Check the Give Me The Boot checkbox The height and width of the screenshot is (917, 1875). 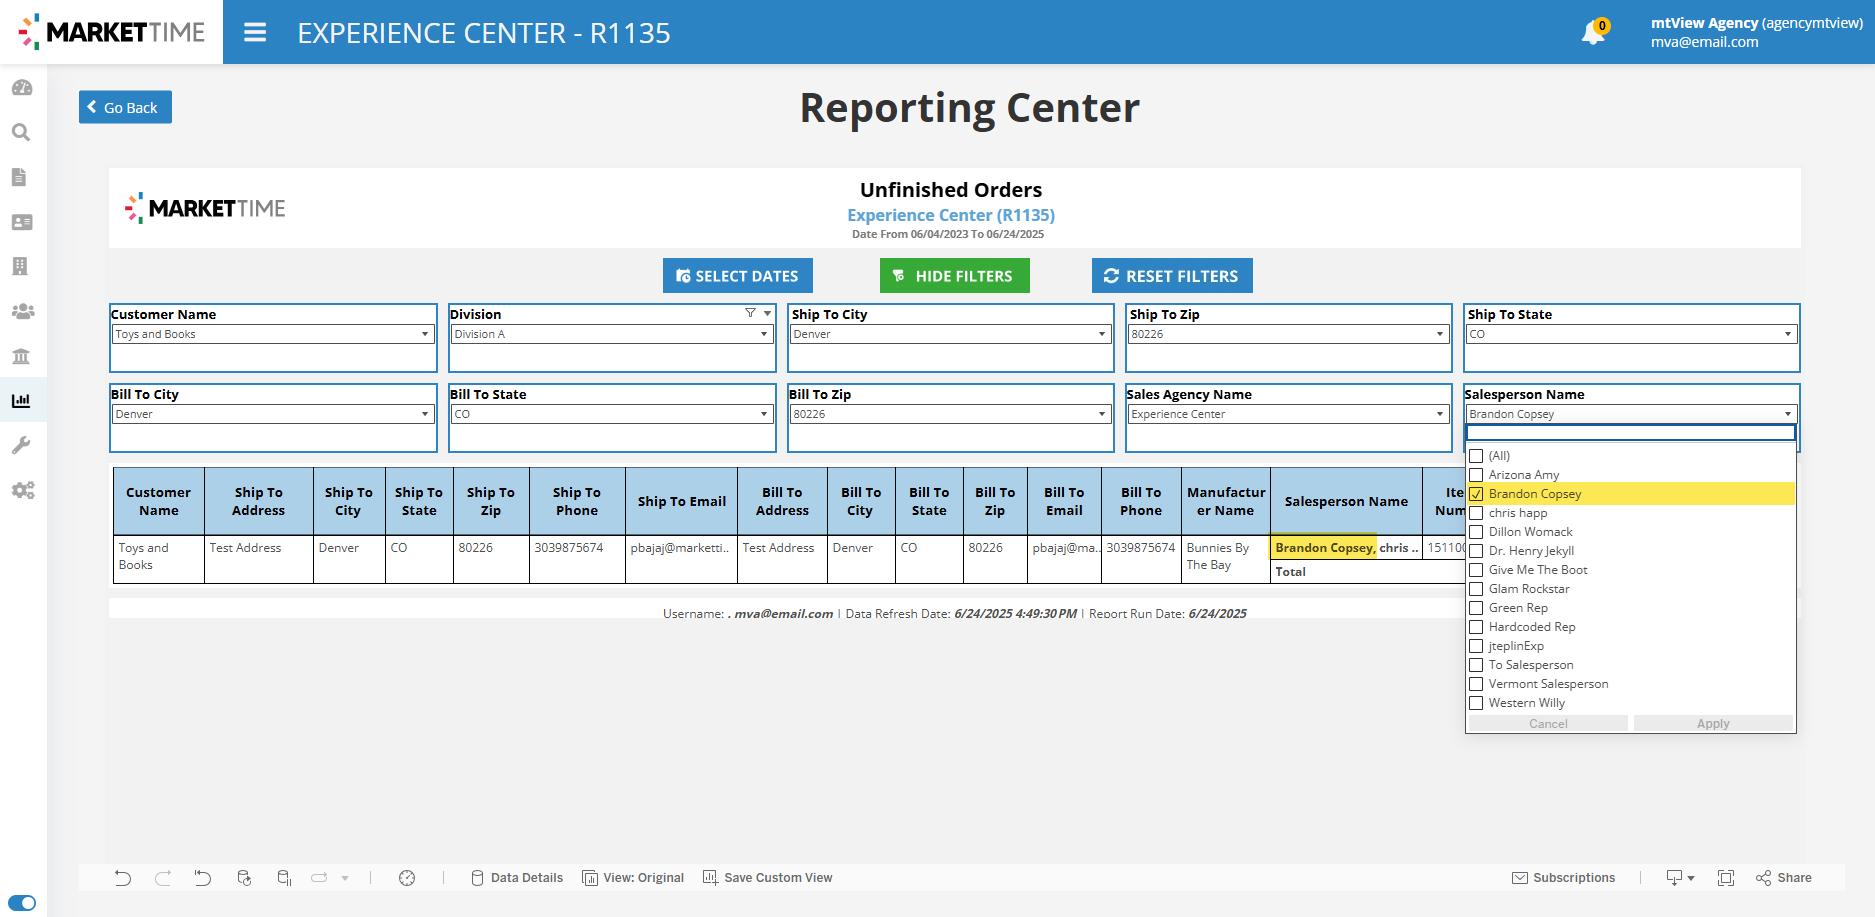[1476, 570]
